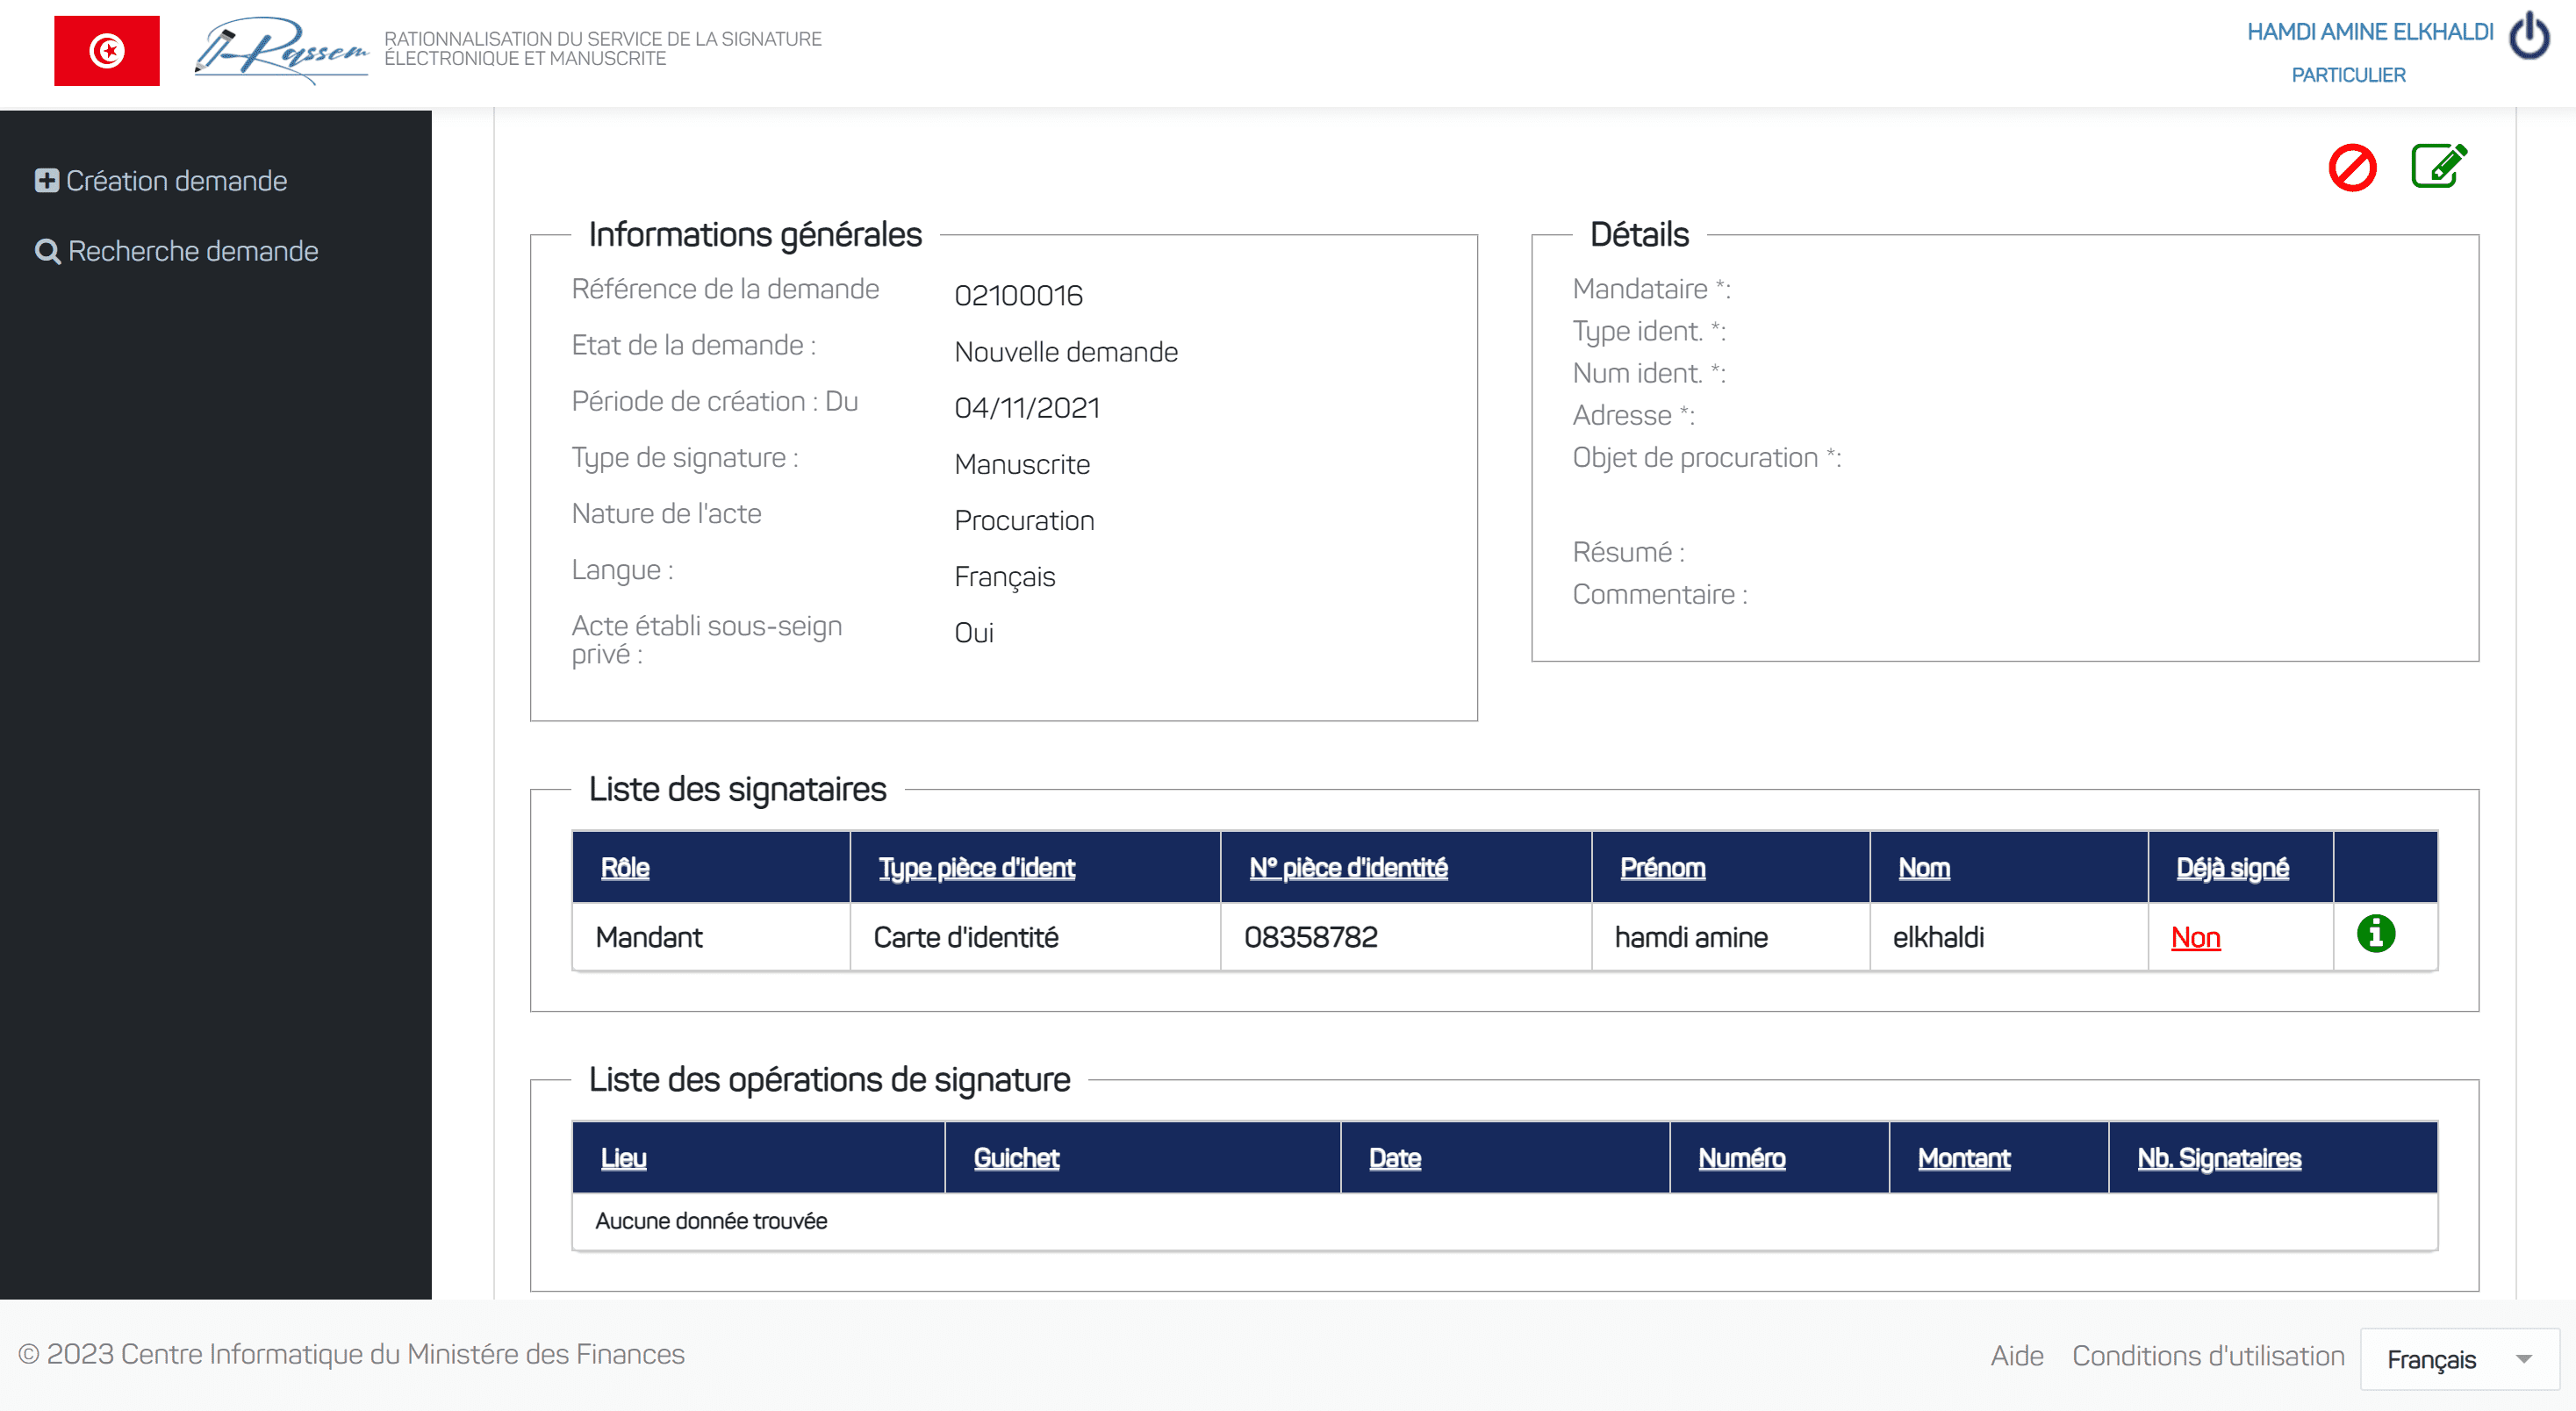The height and width of the screenshot is (1411, 2576).
Task: Click the Résumé field label
Action: (x=1628, y=552)
